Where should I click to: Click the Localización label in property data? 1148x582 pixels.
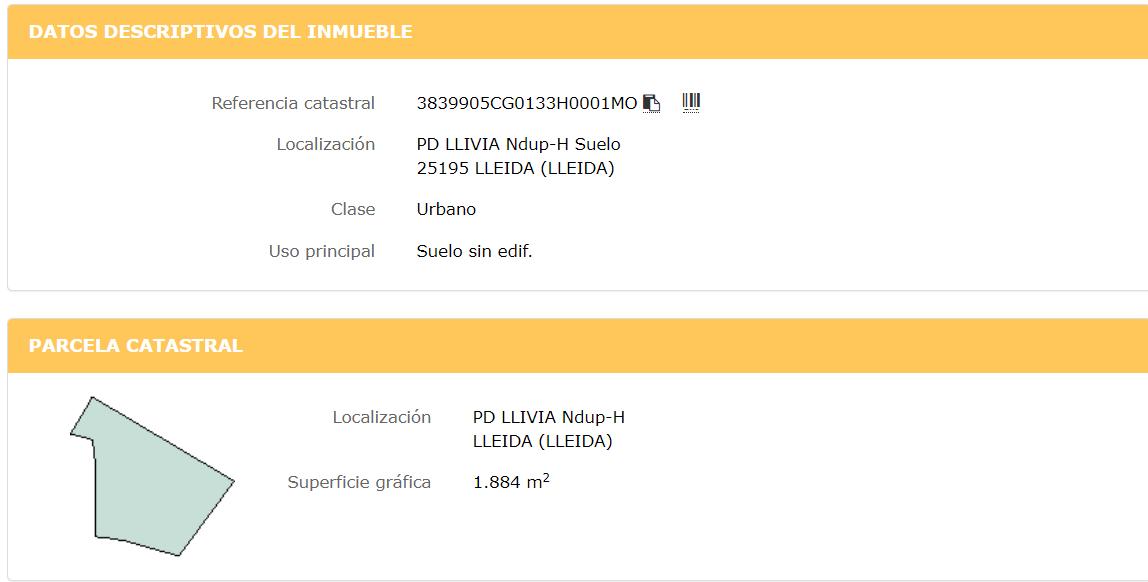pyautogui.click(x=326, y=144)
